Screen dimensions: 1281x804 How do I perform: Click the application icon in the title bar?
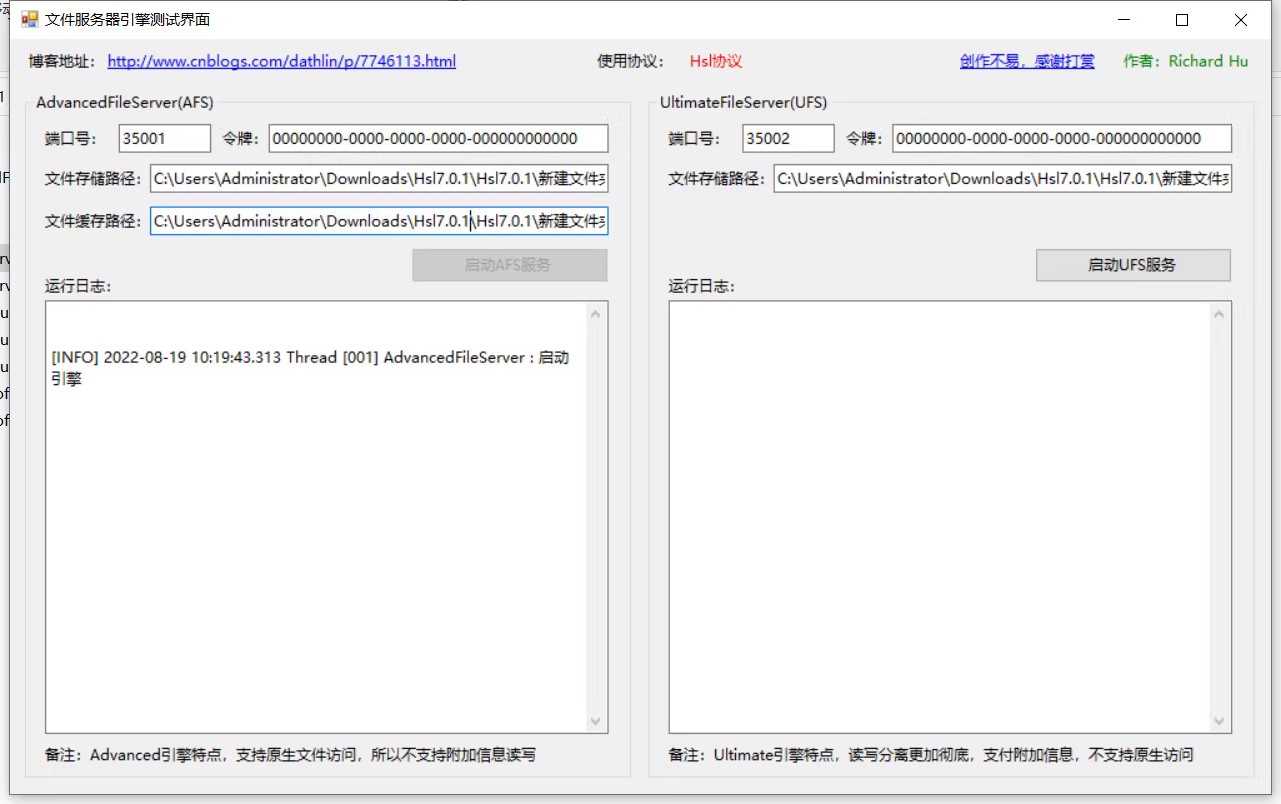28,18
